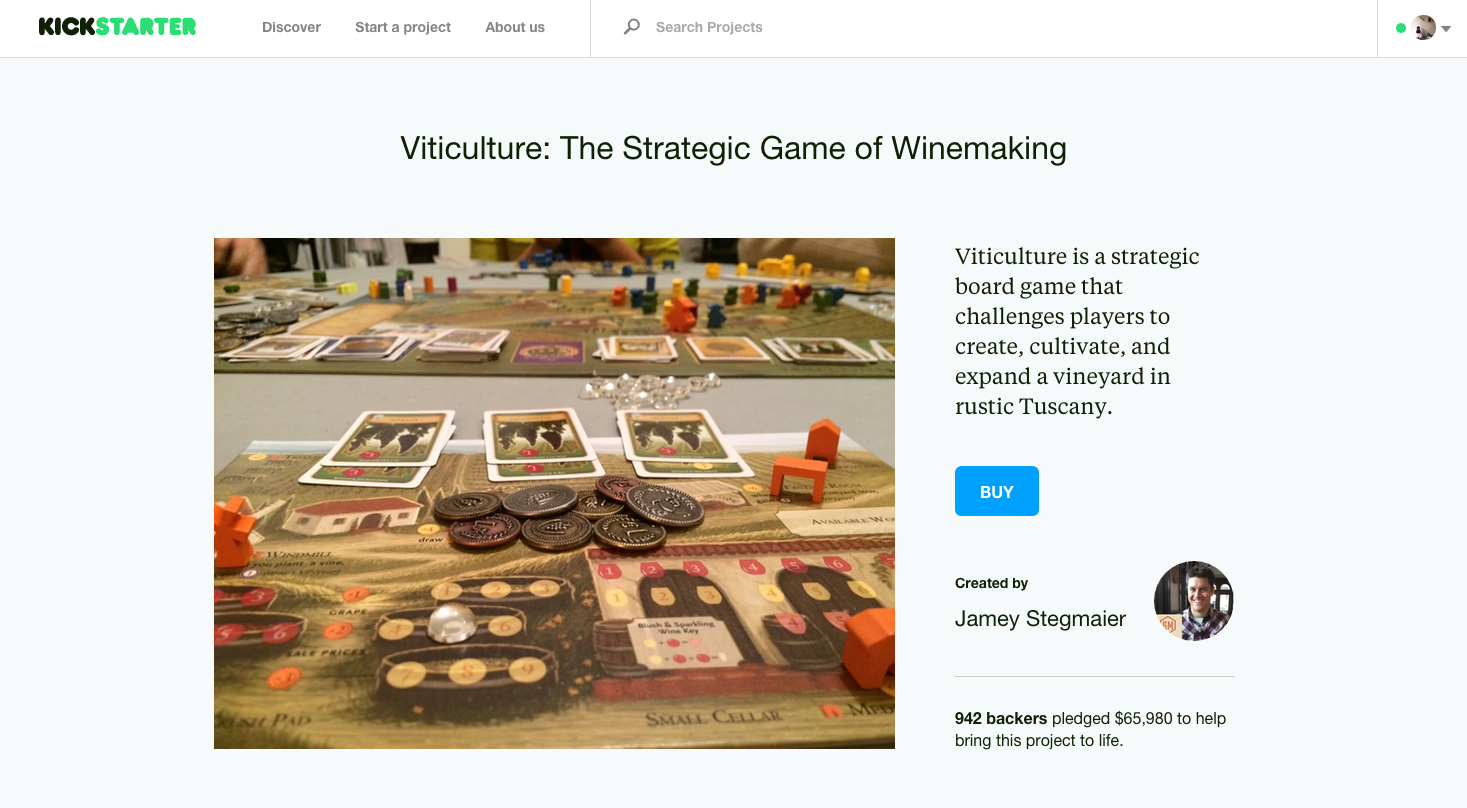This screenshot has height=808, width=1467.
Task: Click the 942 backers text
Action: point(1001,718)
